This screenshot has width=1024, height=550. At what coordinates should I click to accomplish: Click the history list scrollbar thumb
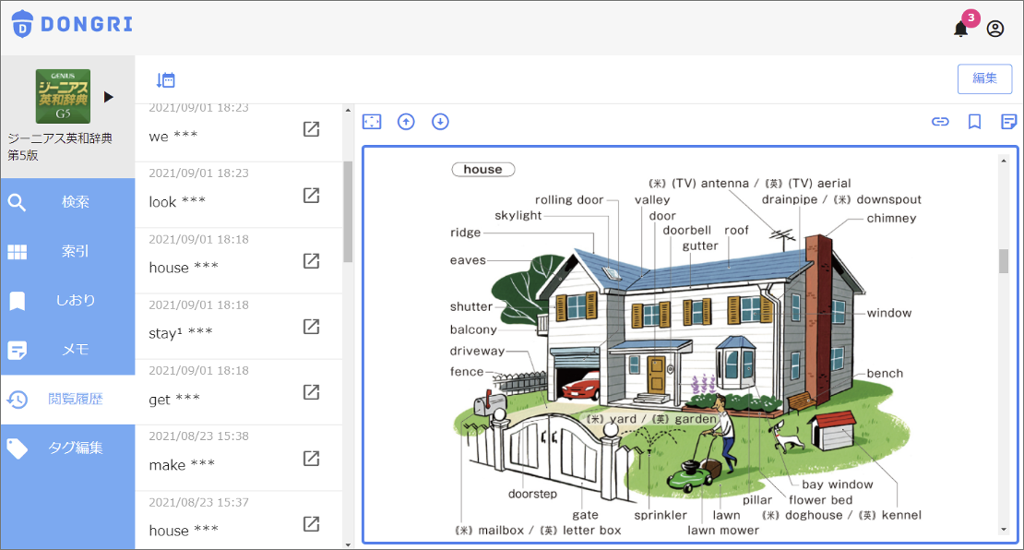point(347,211)
